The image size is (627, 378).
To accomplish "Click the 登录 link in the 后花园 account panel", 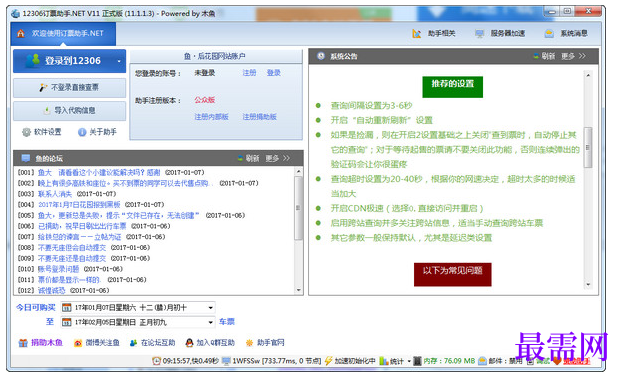I will click(274, 73).
